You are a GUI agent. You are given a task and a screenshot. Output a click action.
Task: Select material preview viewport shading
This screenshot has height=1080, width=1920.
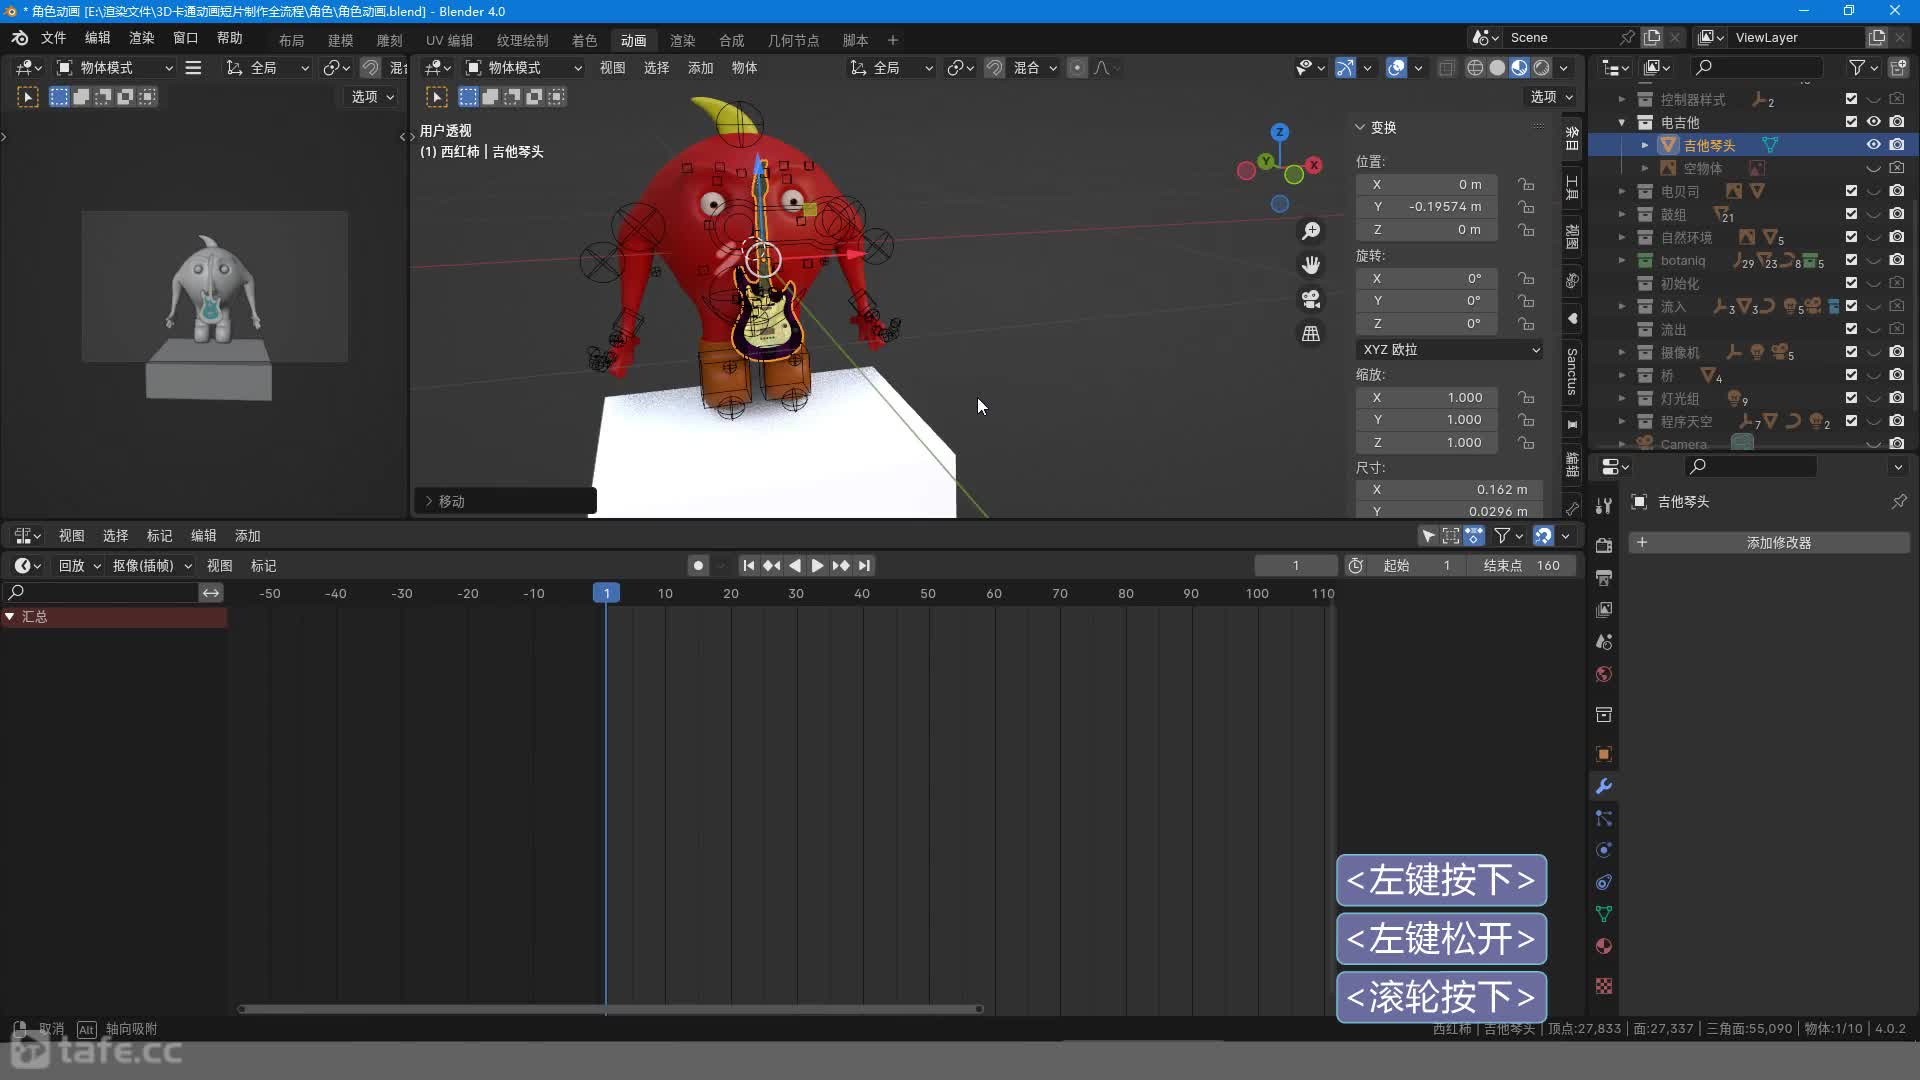pyautogui.click(x=1519, y=68)
